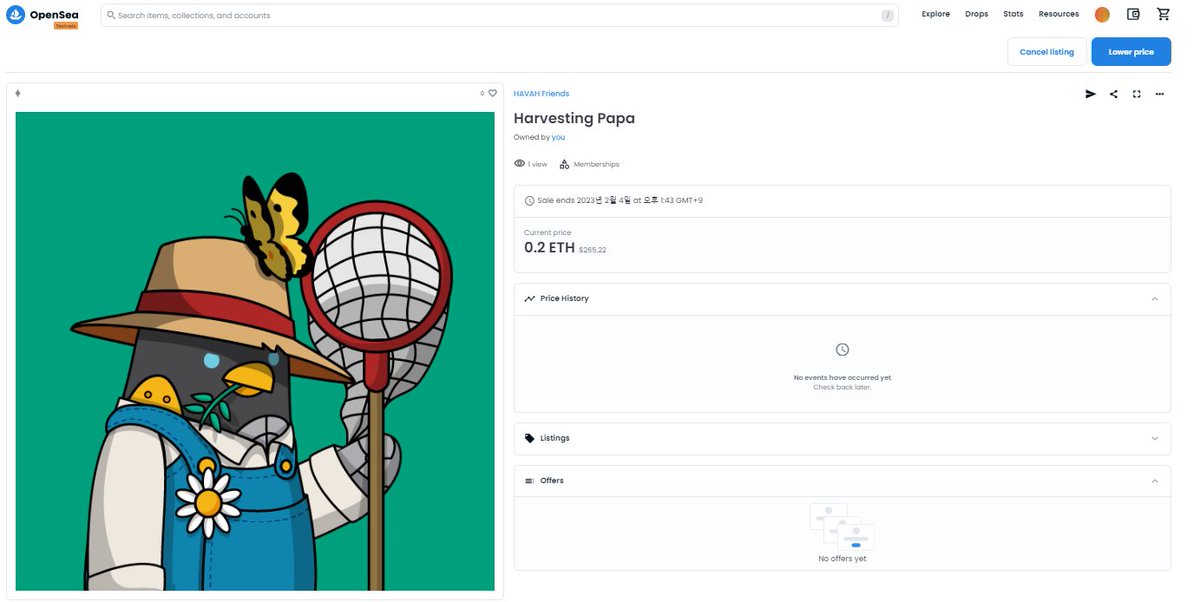This screenshot has width=1200, height=602.
Task: Open the Harvesting Papa NFT image
Action: (x=255, y=351)
